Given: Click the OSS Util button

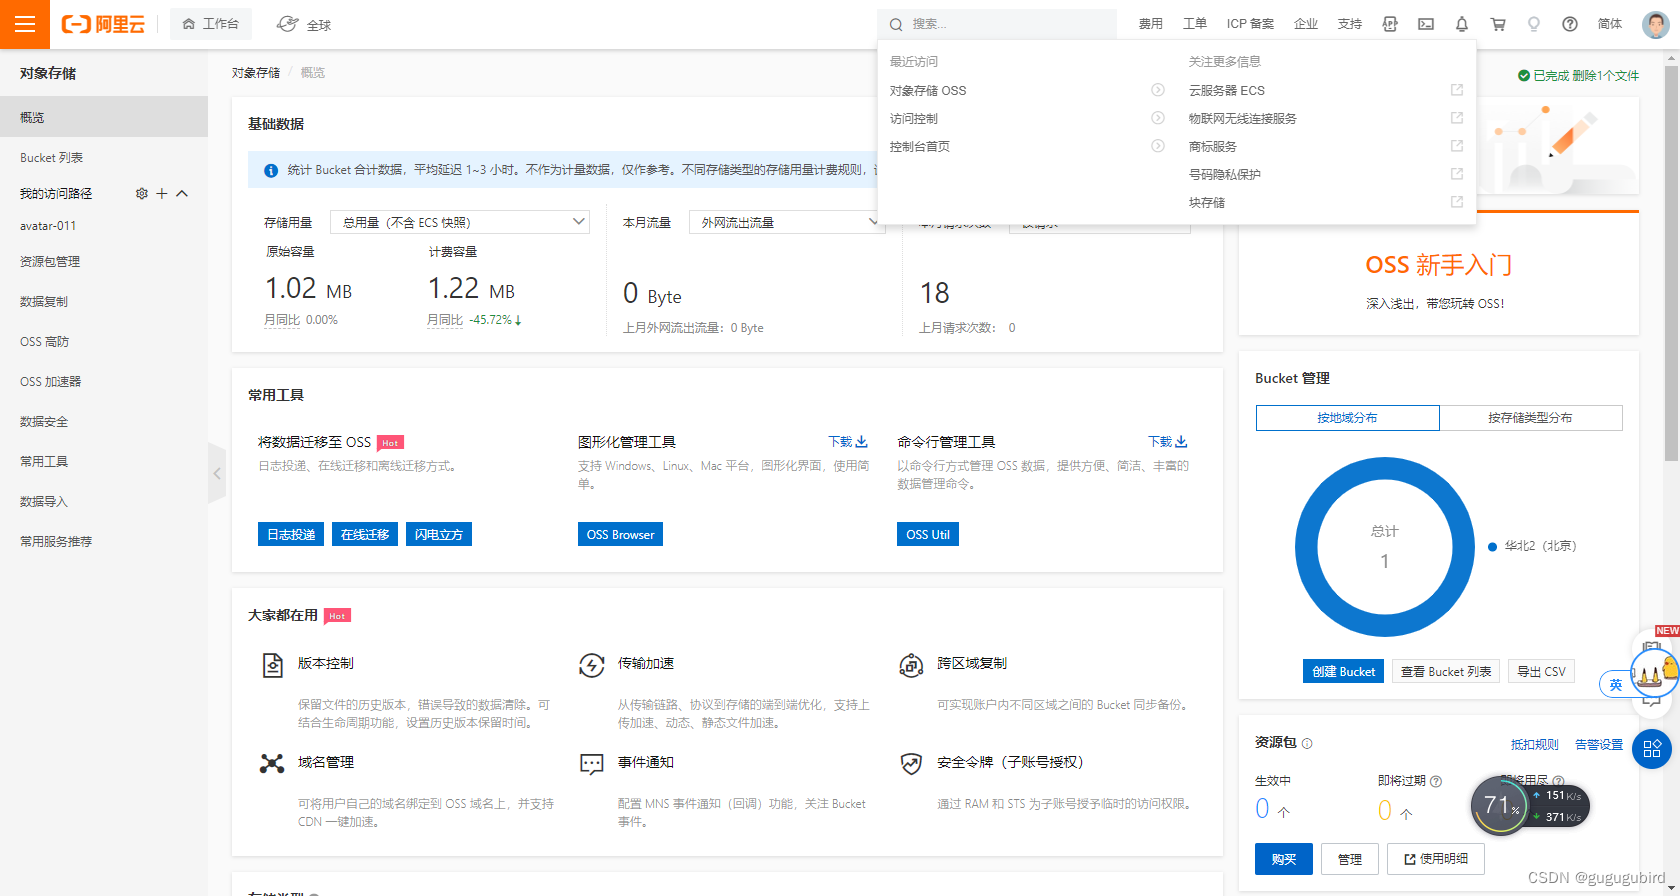Looking at the screenshot, I should pyautogui.click(x=928, y=534).
